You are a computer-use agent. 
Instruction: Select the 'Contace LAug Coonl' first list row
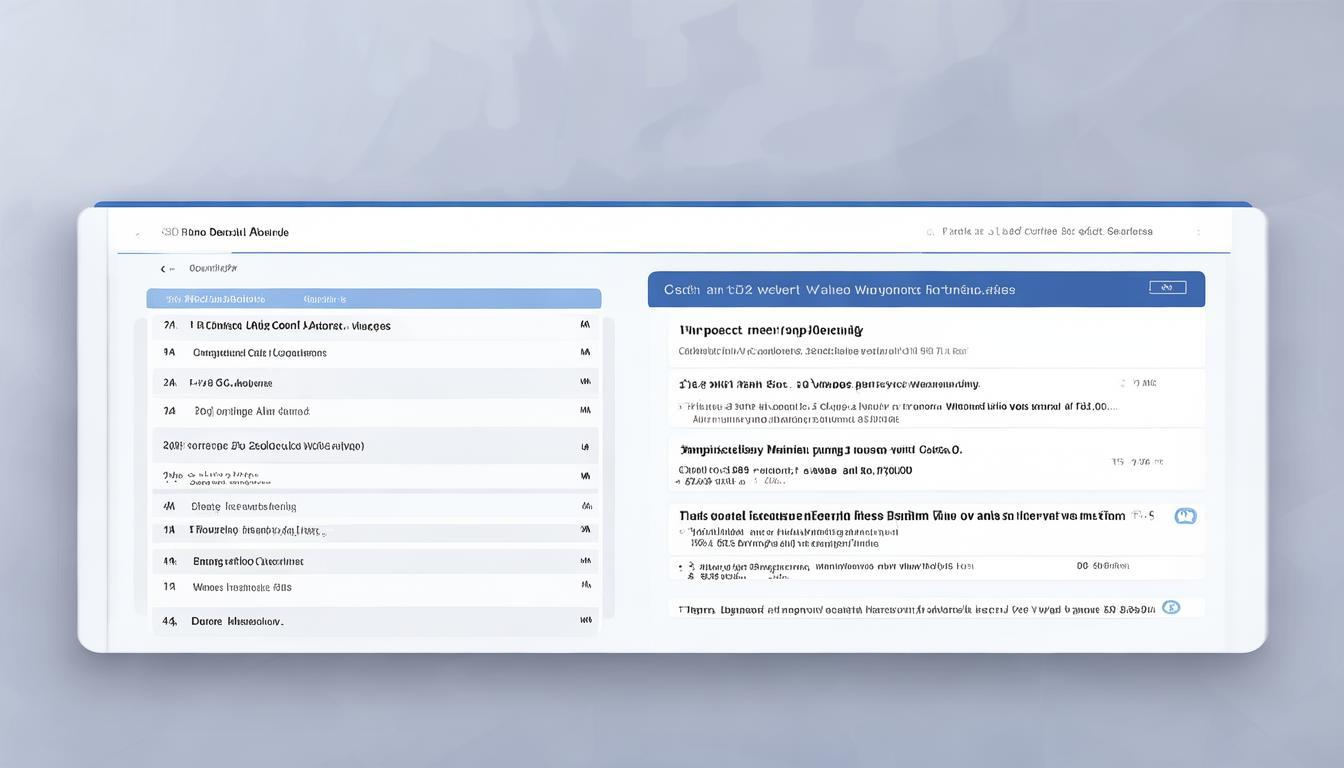290,325
